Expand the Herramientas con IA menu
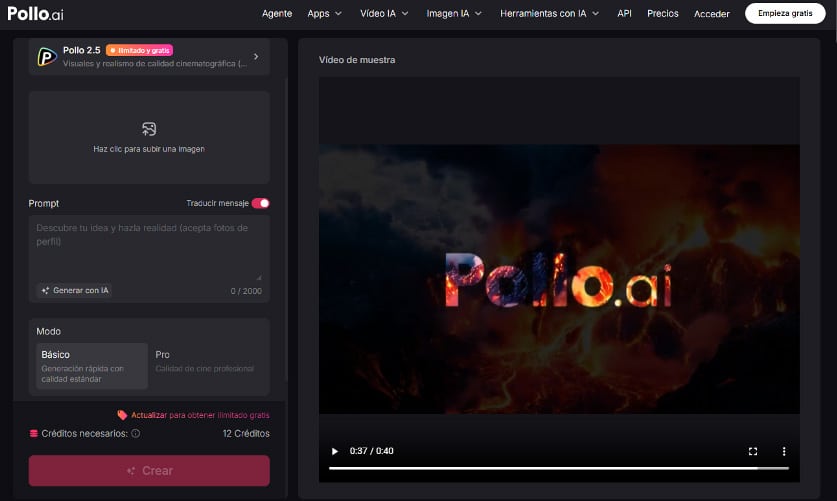 tap(549, 14)
